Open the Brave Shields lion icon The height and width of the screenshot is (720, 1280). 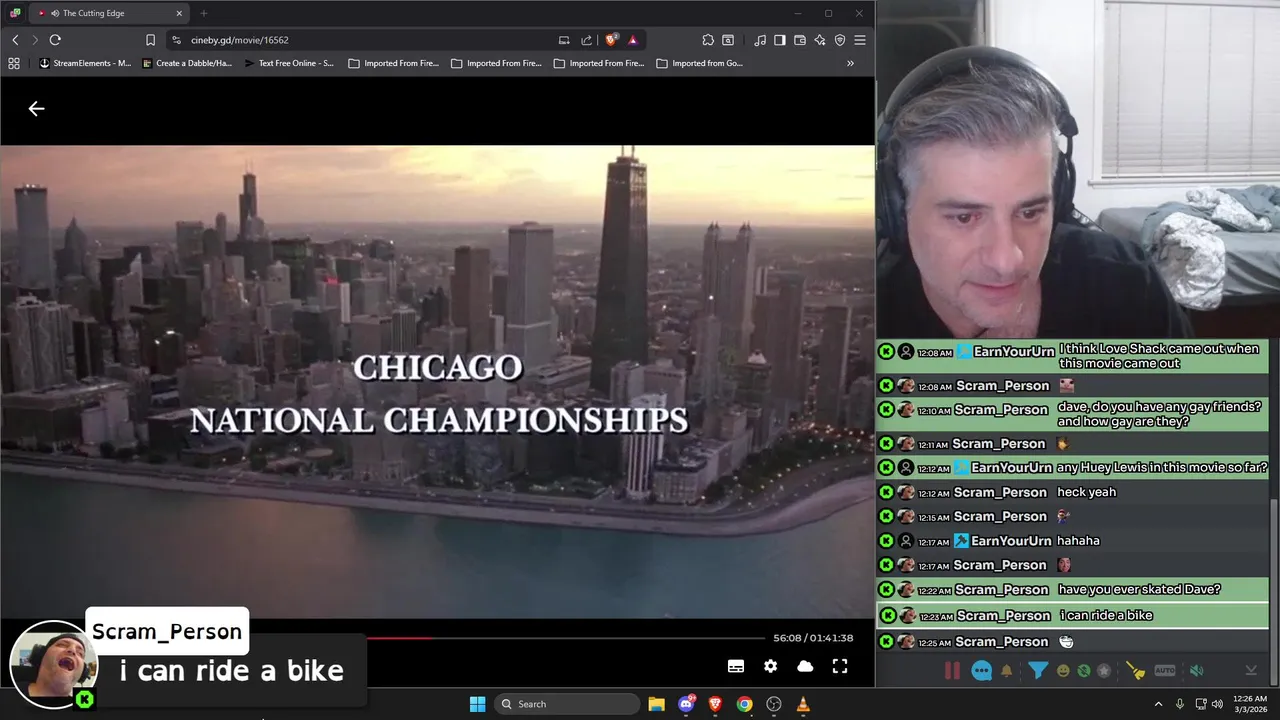[x=611, y=40]
